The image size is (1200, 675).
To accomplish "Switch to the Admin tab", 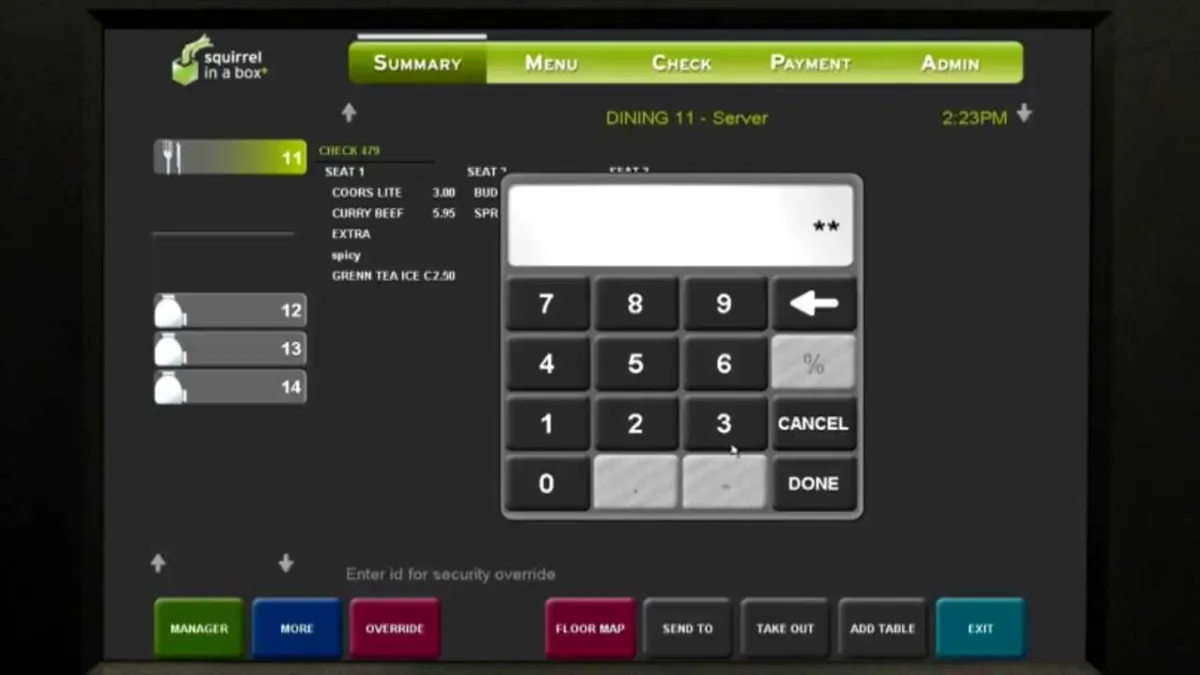I will [950, 63].
